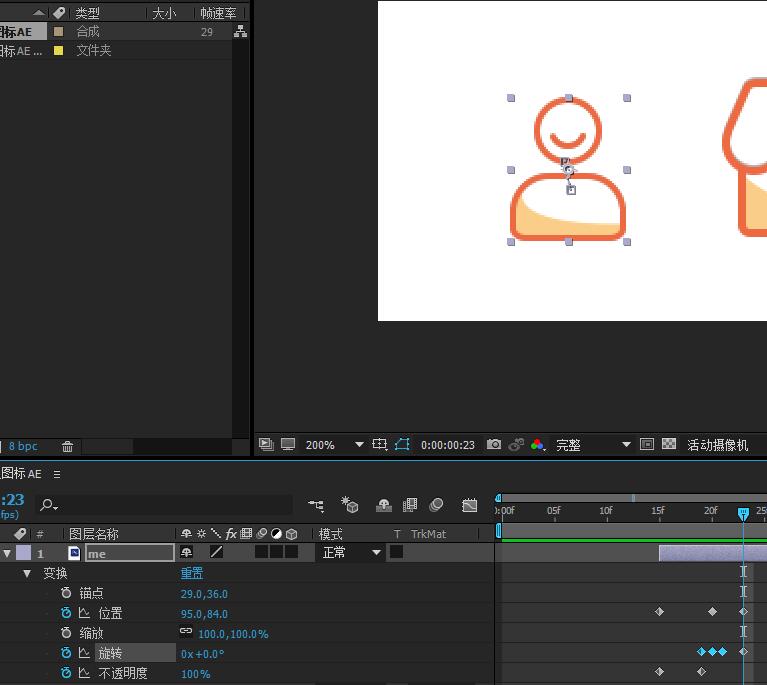The image size is (767, 685).
Task: Open the show channel RGB icon
Action: click(x=538, y=445)
